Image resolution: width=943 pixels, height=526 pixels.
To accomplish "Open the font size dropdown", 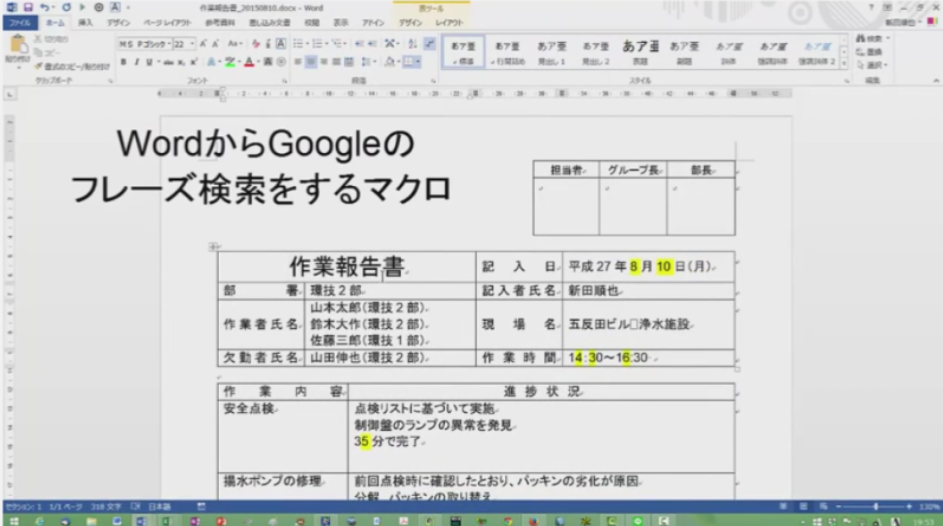I will tap(193, 44).
